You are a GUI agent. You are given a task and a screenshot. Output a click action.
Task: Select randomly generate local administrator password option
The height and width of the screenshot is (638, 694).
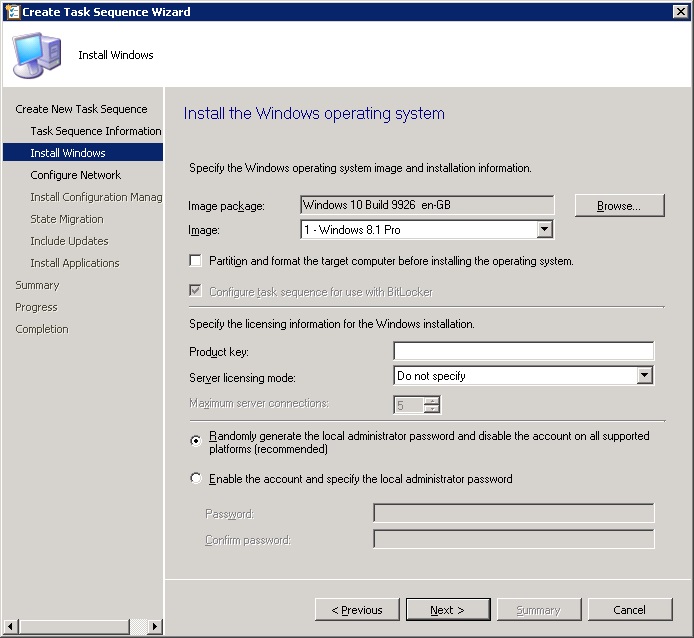point(195,439)
